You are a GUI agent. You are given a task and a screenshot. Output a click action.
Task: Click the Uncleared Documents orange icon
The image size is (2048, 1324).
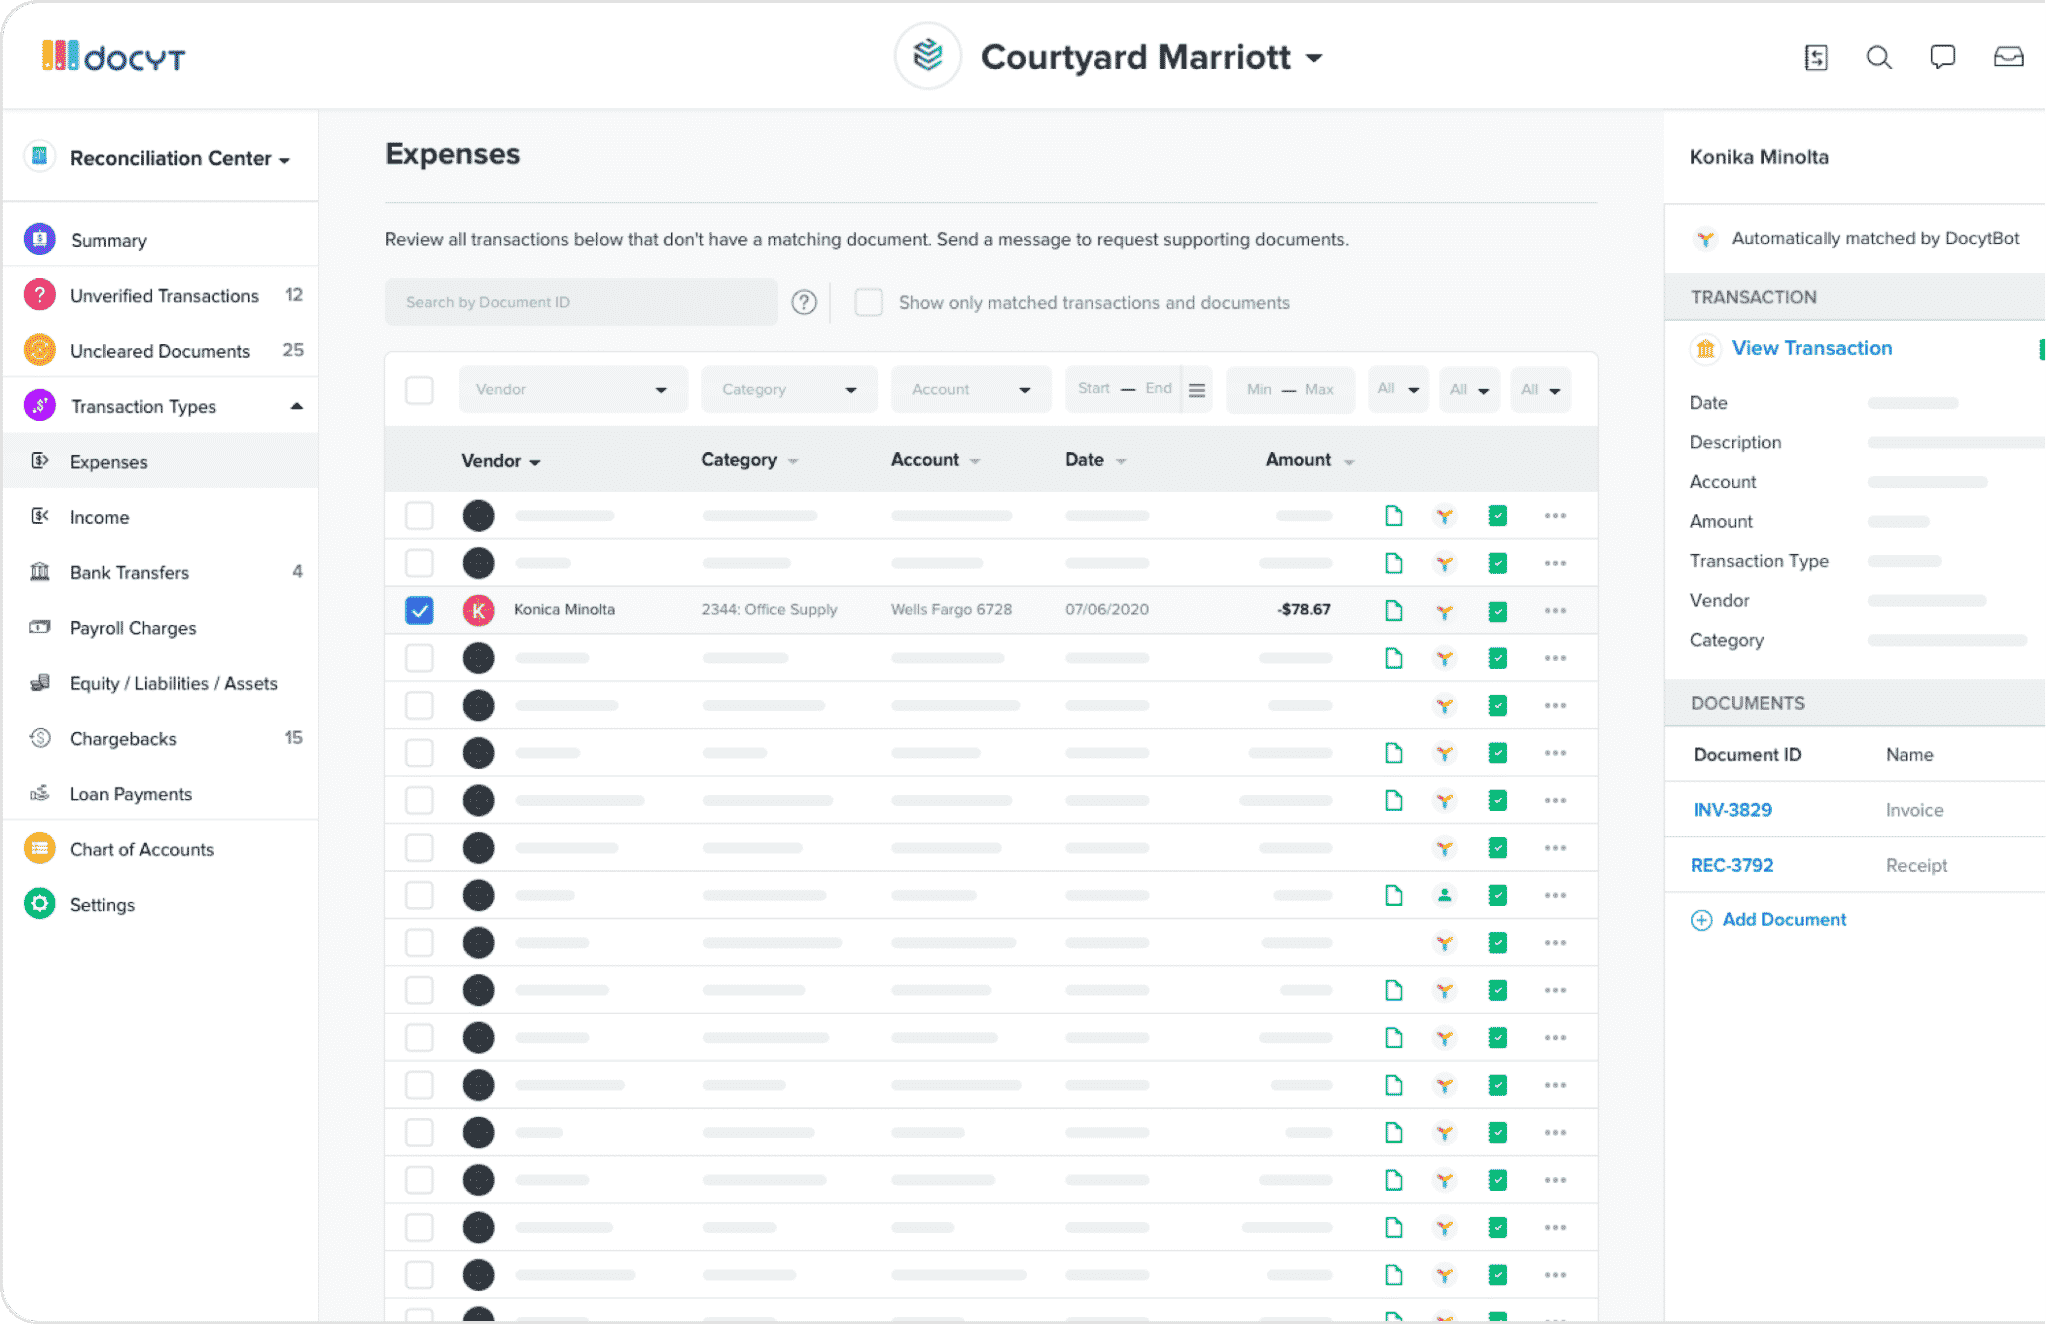39,350
